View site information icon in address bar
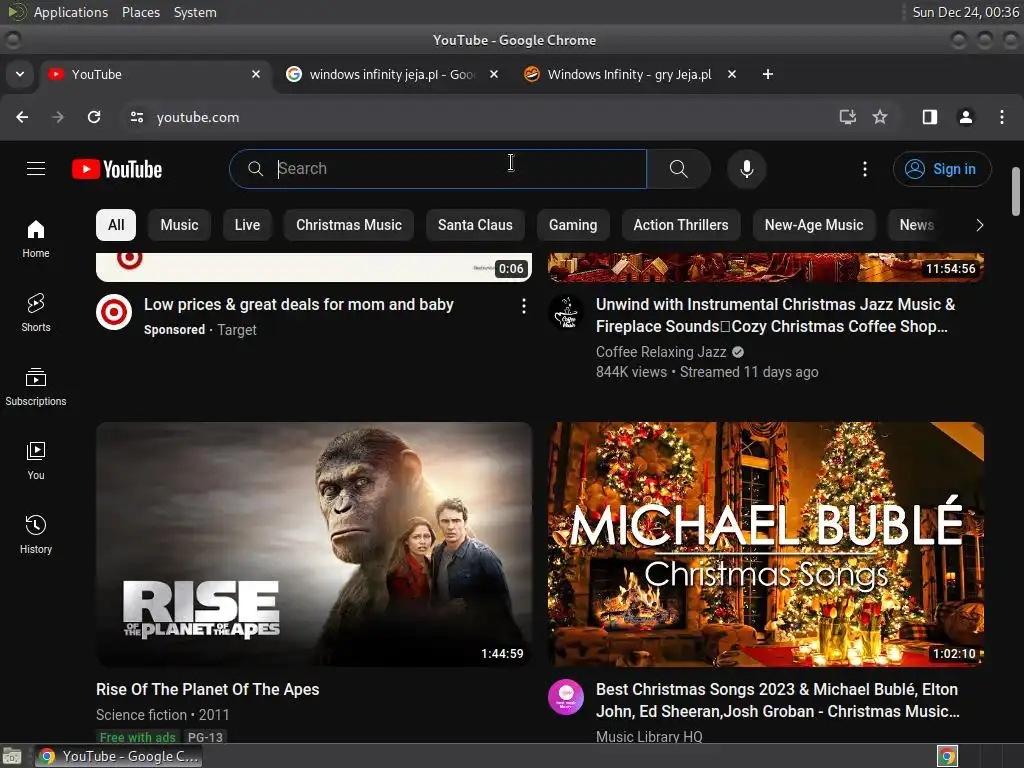1024x768 pixels. click(136, 117)
